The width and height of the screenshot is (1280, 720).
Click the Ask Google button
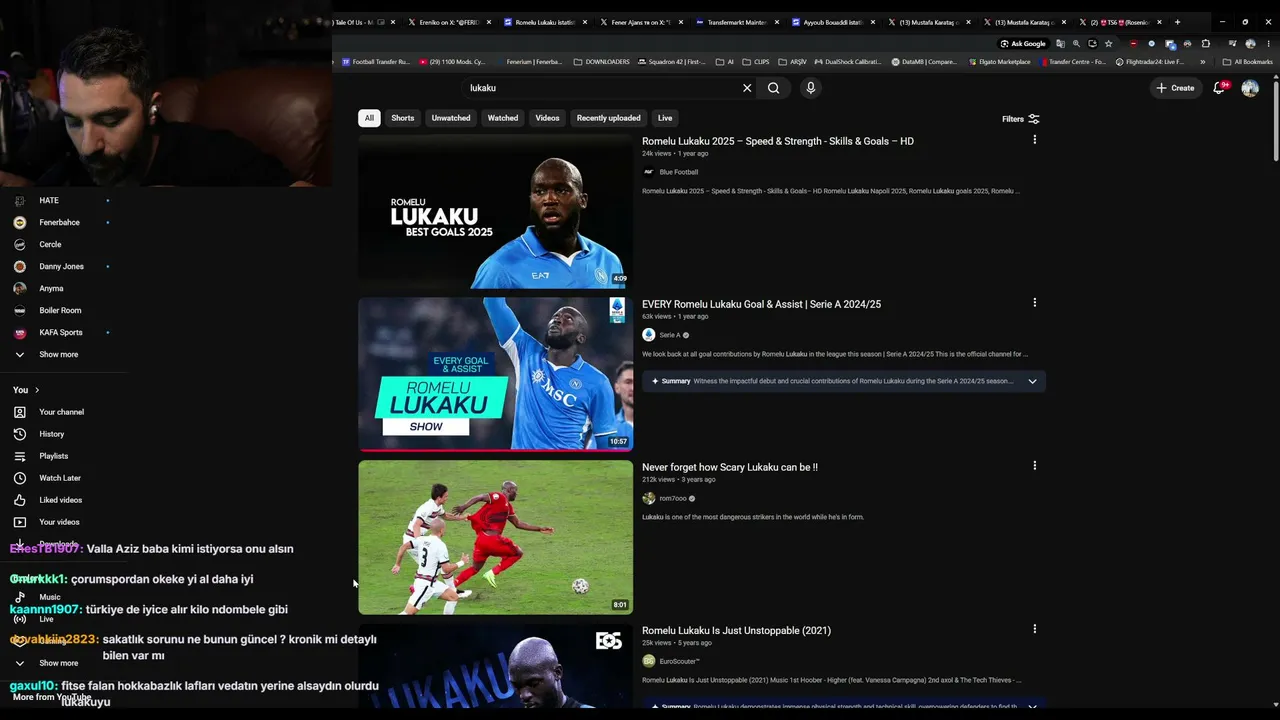pos(1023,44)
